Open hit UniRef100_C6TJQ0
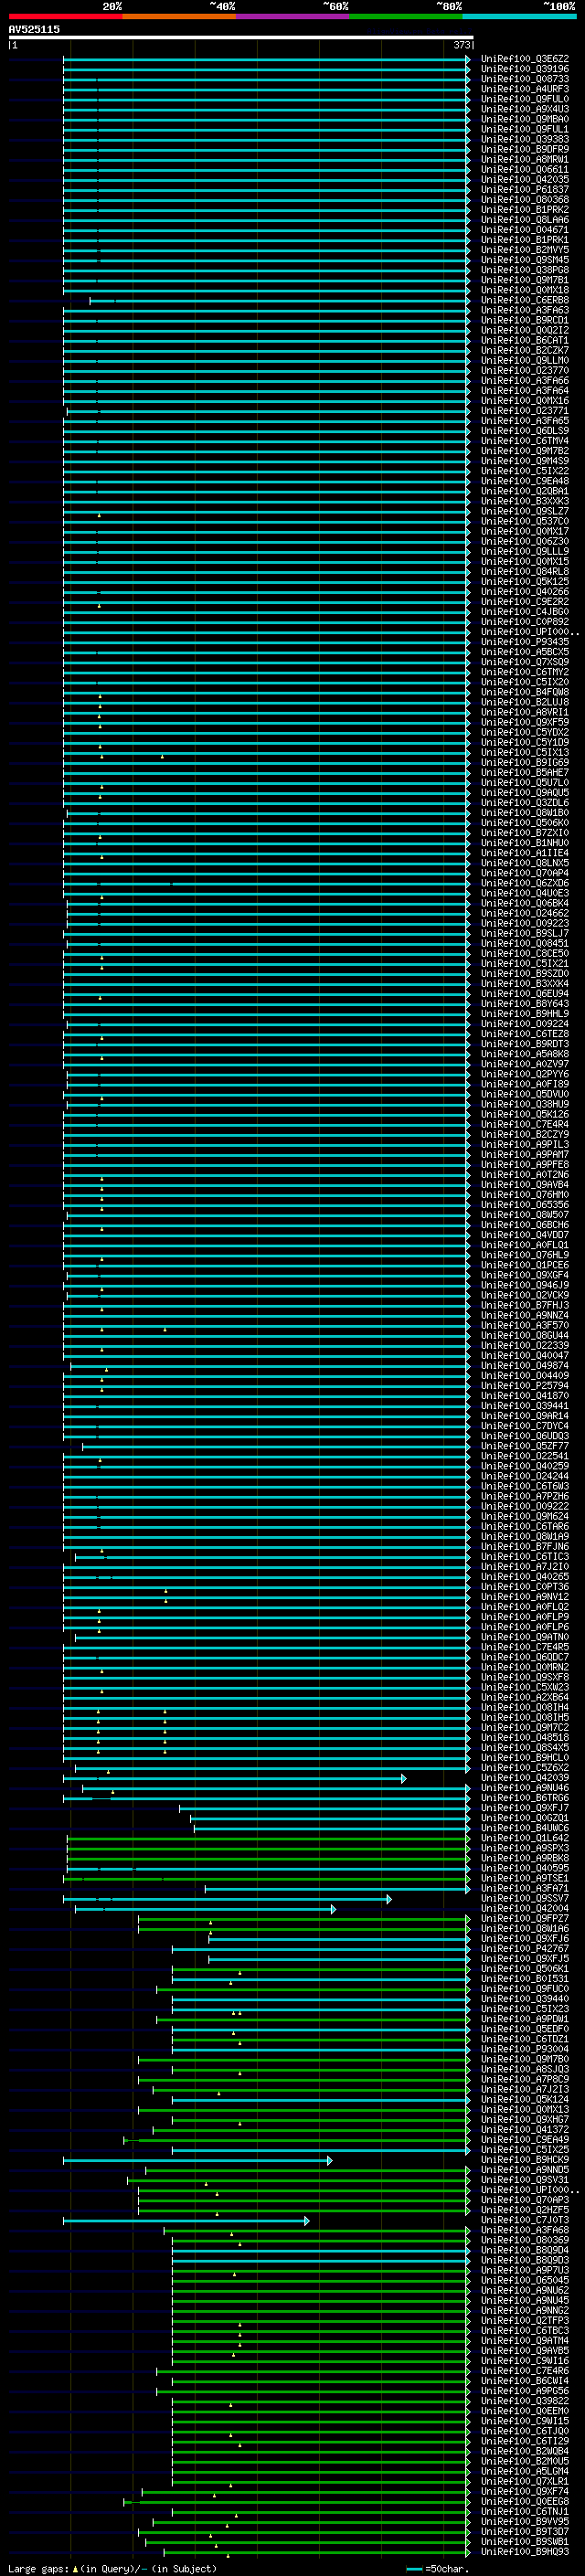Image resolution: width=585 pixels, height=2576 pixels. 525,2430
